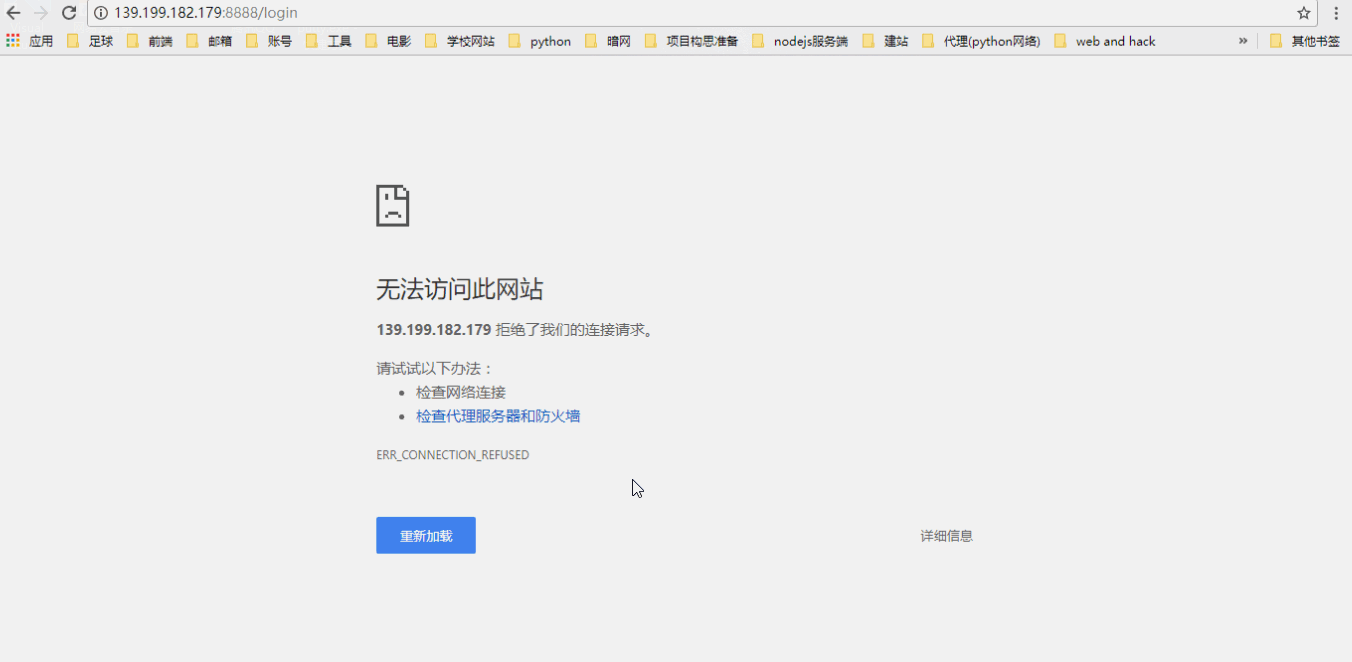Open the 足球 bookmark folder
This screenshot has width=1352, height=662.
click(x=90, y=41)
